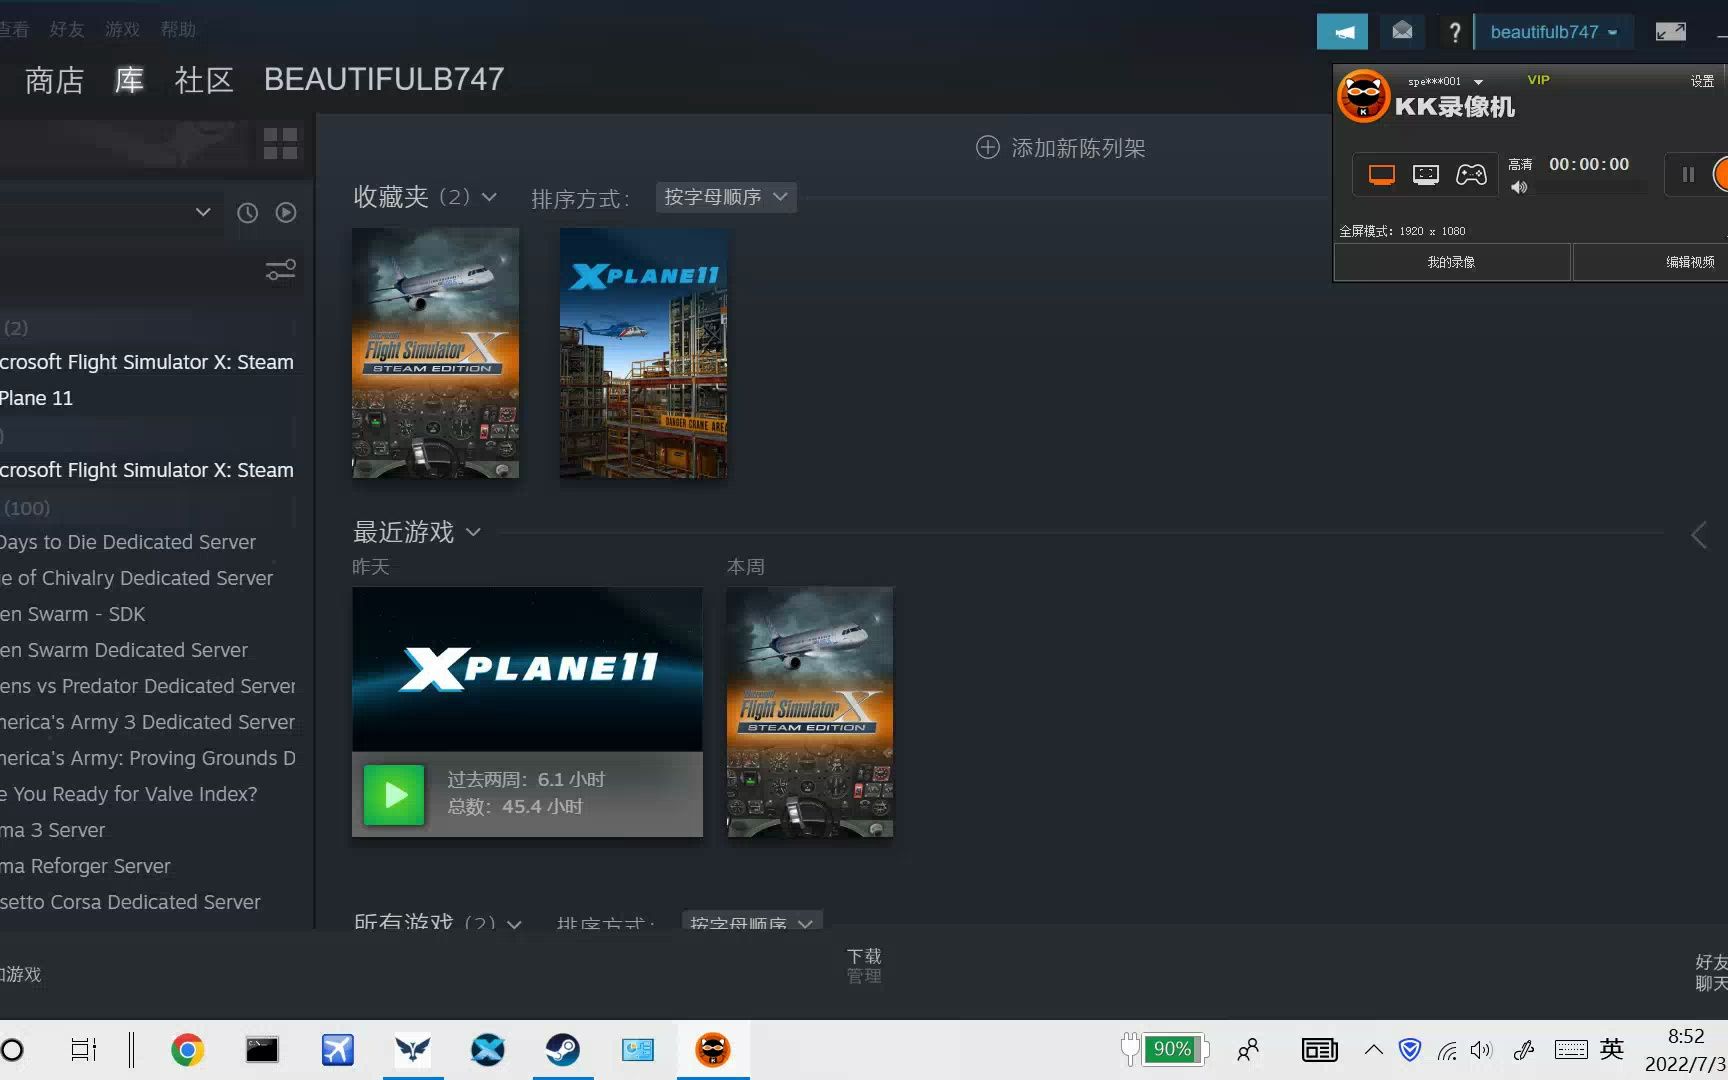Screen dimensions: 1728x1080
Task: Open Flight Simulator X cover under 本周
Action: (810, 712)
